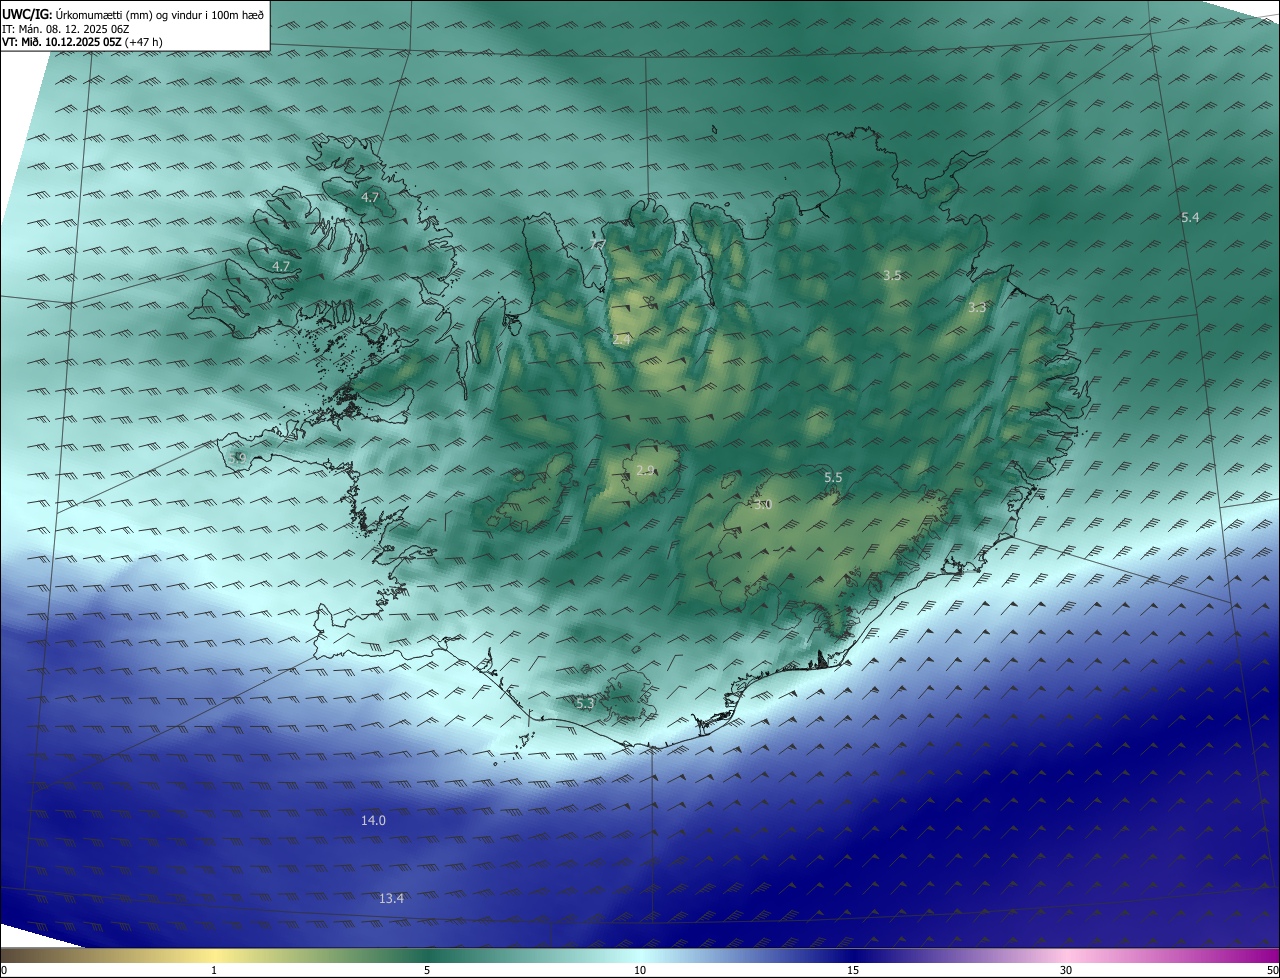Click the 2.4 value label on the map
Screen dimensions: 1280x978
pos(622,340)
